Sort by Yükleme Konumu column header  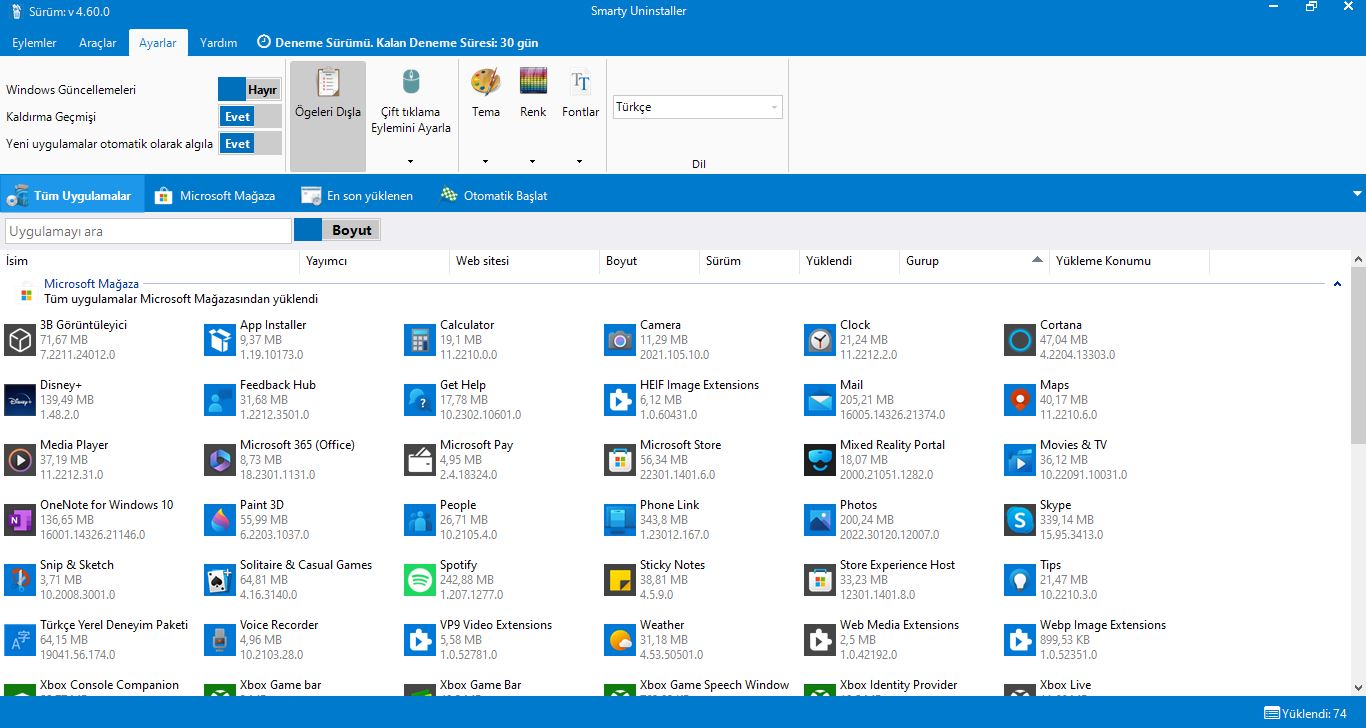[1130, 261]
